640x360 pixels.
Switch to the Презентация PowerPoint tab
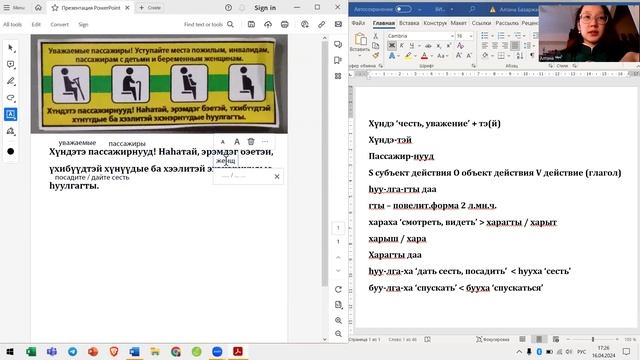[90, 8]
